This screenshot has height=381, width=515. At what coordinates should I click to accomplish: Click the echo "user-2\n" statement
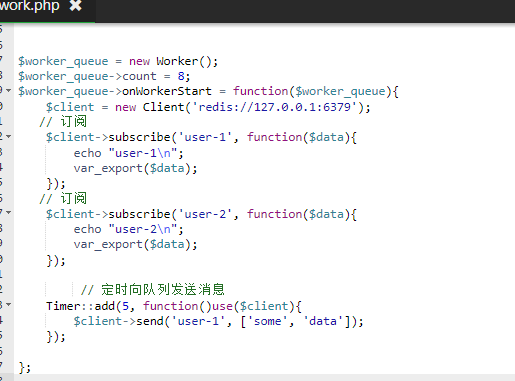click(x=129, y=229)
